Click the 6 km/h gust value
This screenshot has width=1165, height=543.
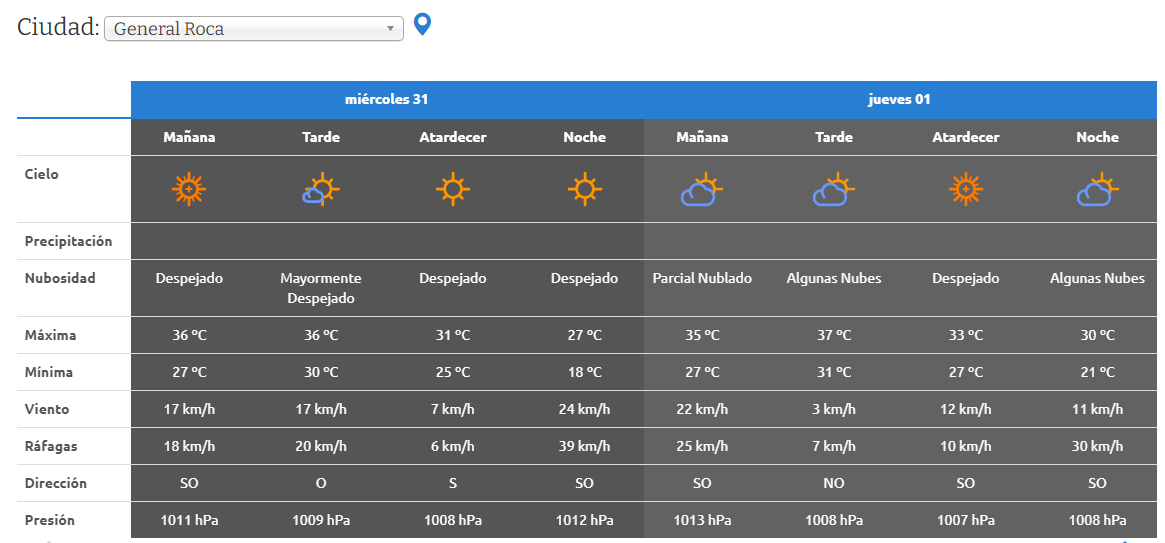pyautogui.click(x=452, y=446)
